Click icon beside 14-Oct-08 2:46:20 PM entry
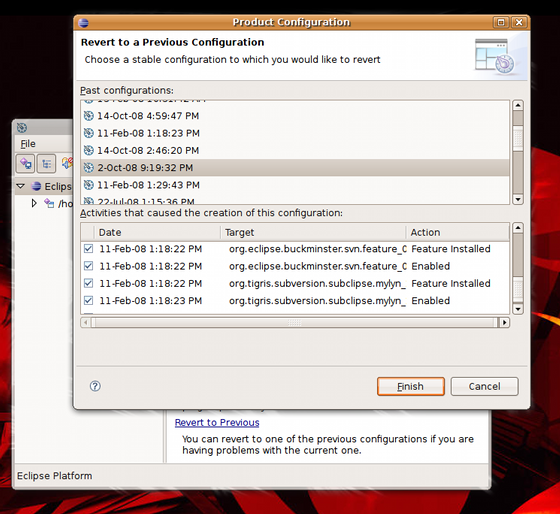 88,150
